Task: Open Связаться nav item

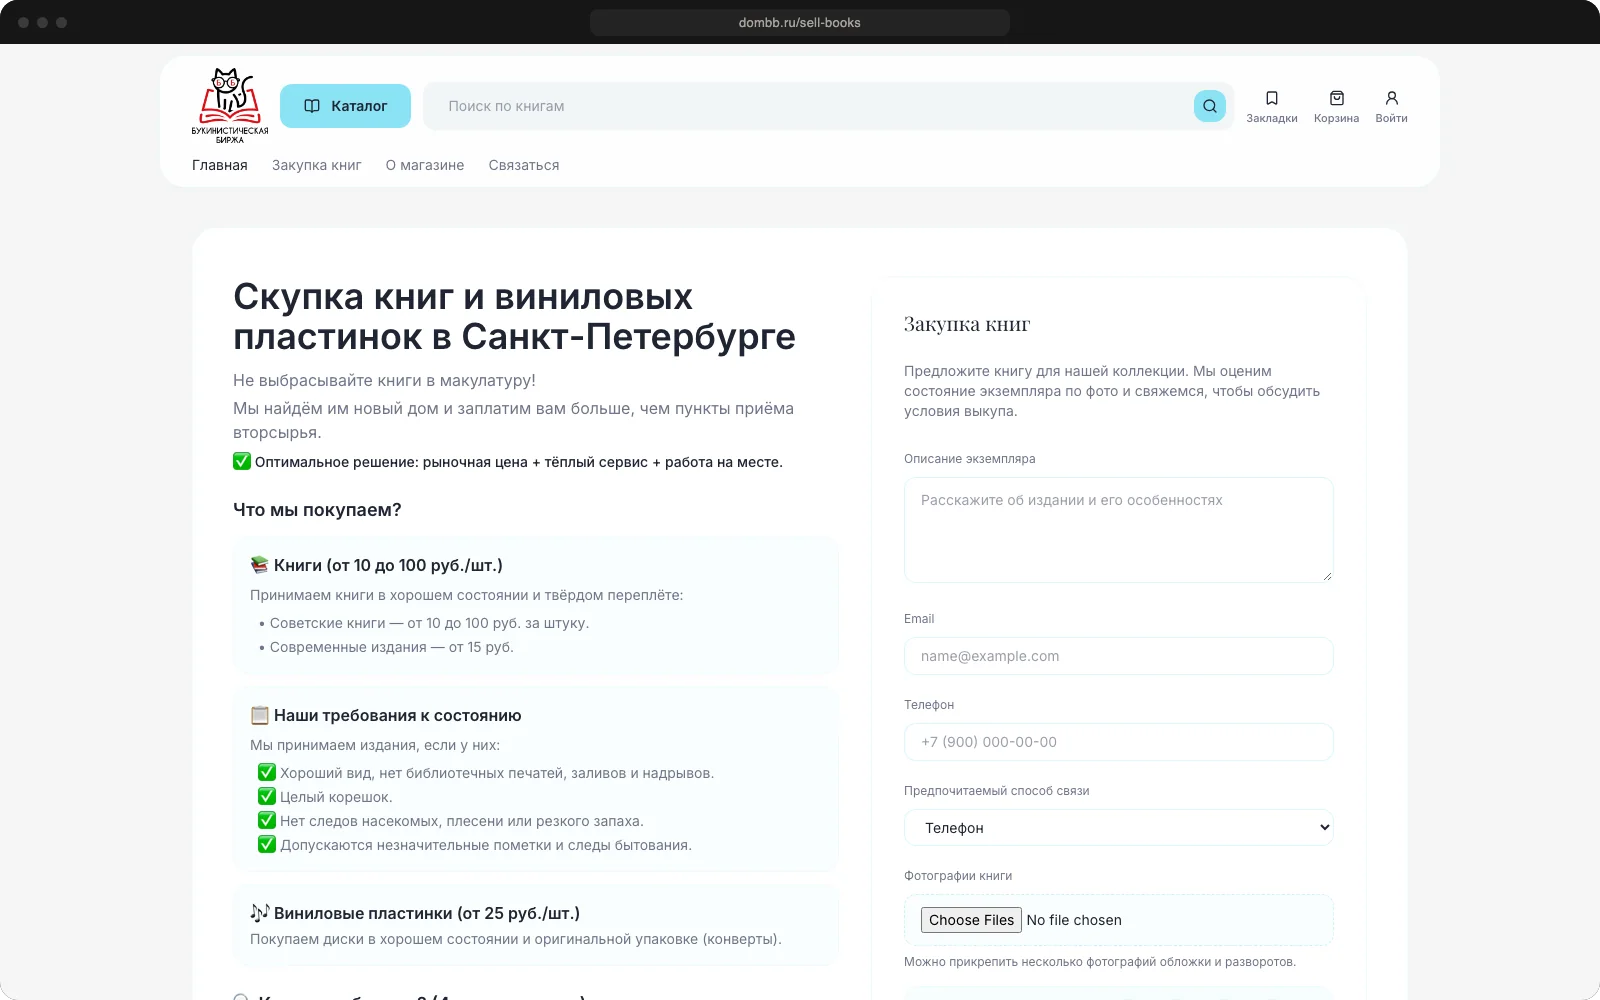Action: [524, 165]
